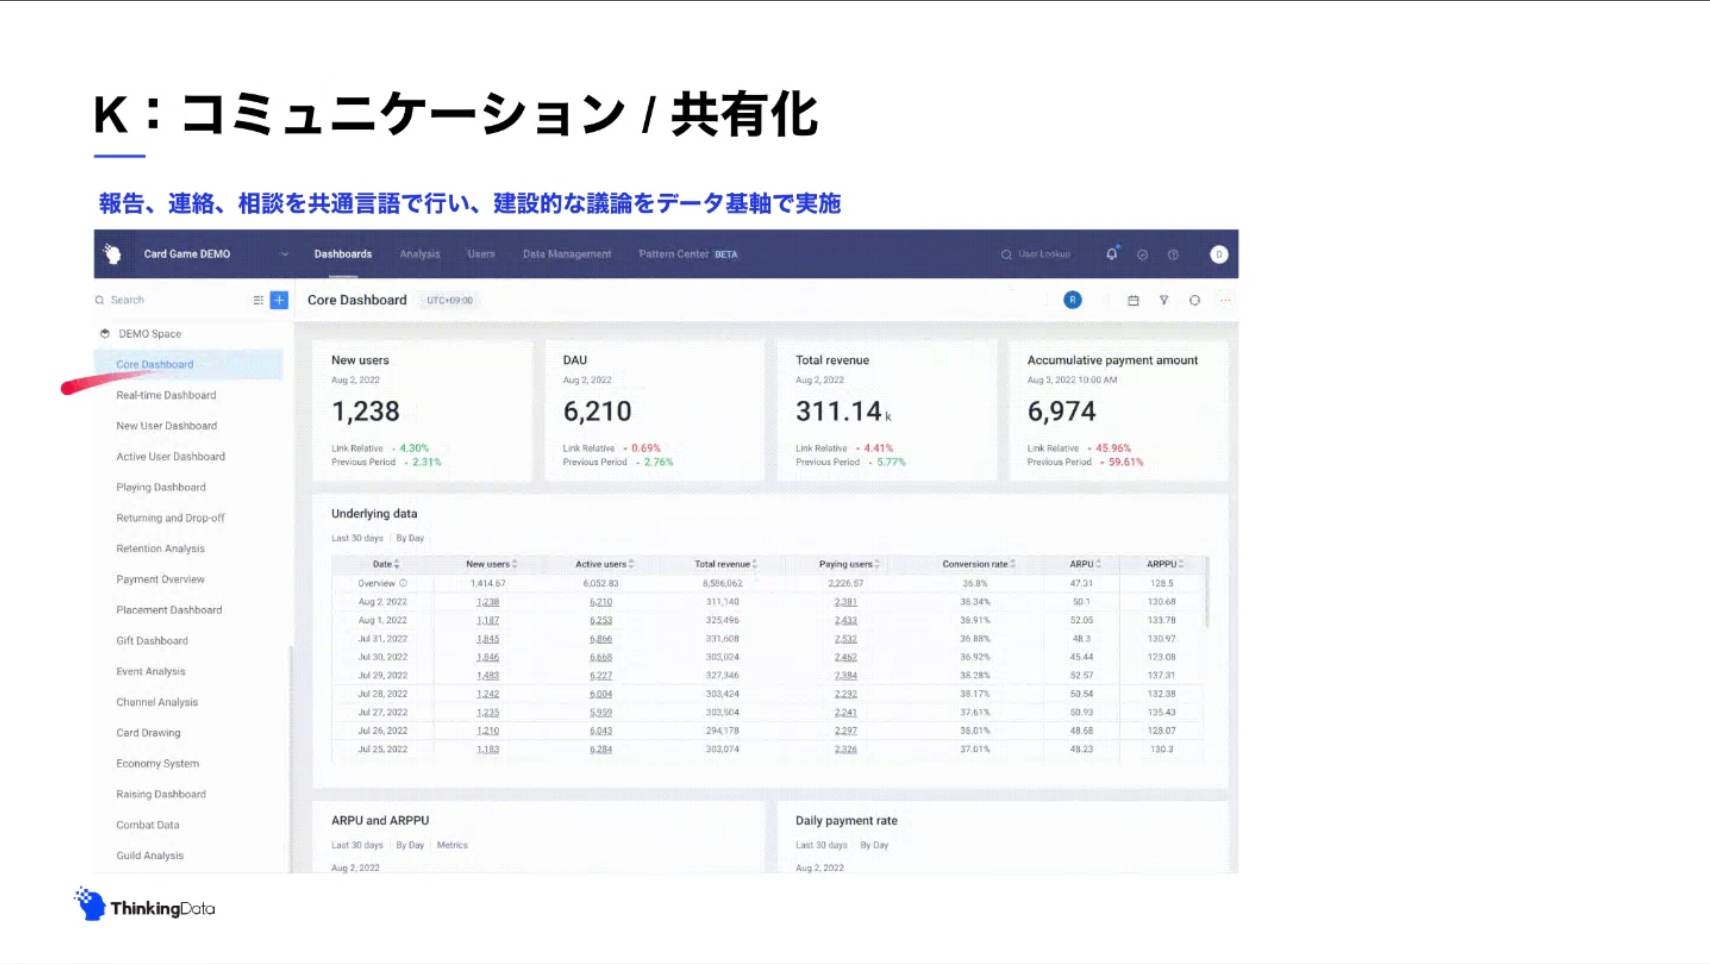The width and height of the screenshot is (1710, 964).
Task: Open Gift Dashboard
Action: point(152,641)
